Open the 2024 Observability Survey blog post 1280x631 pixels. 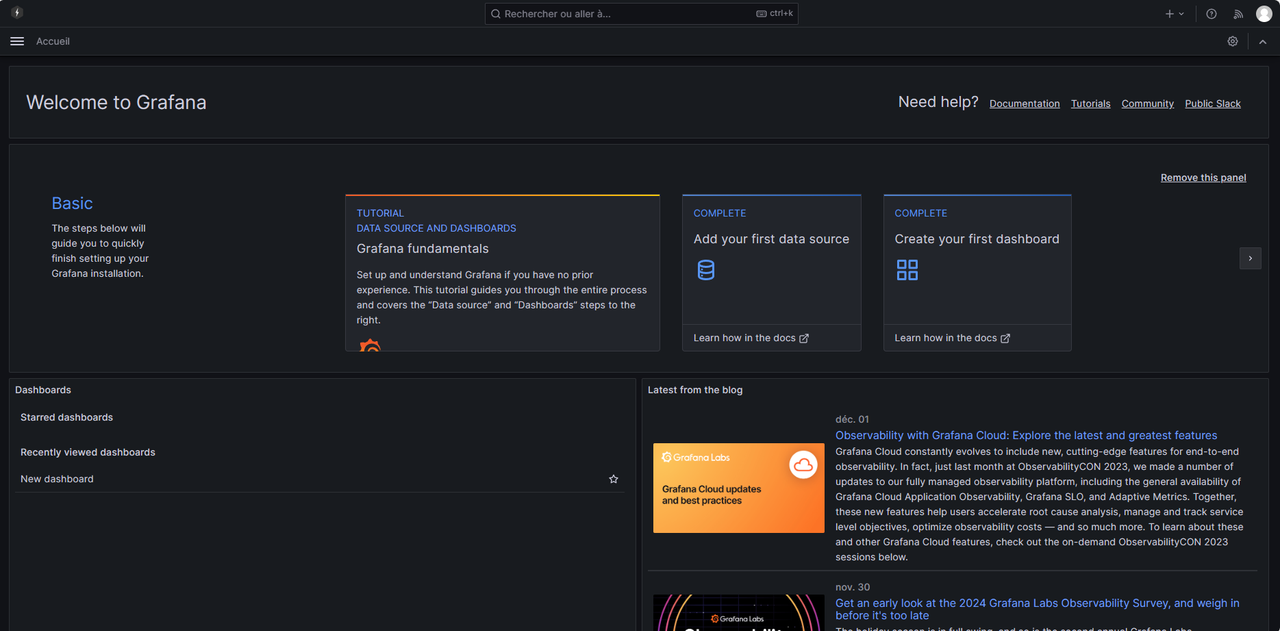[1037, 609]
